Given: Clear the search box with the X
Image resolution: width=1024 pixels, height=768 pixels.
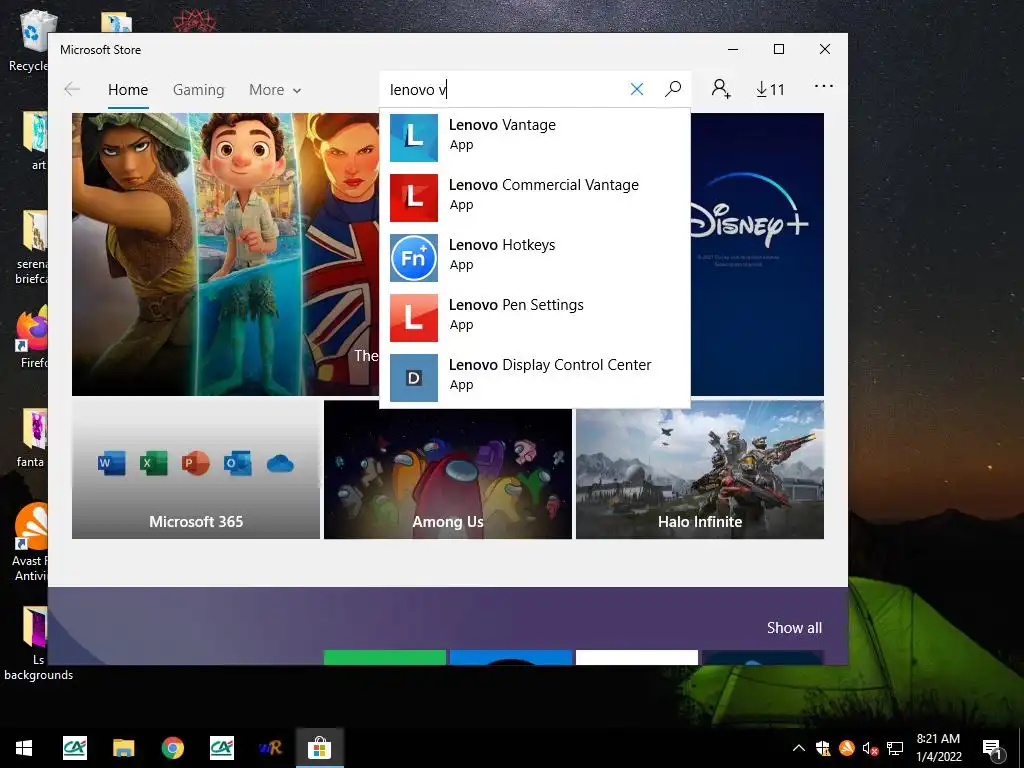Looking at the screenshot, I should click(x=637, y=89).
